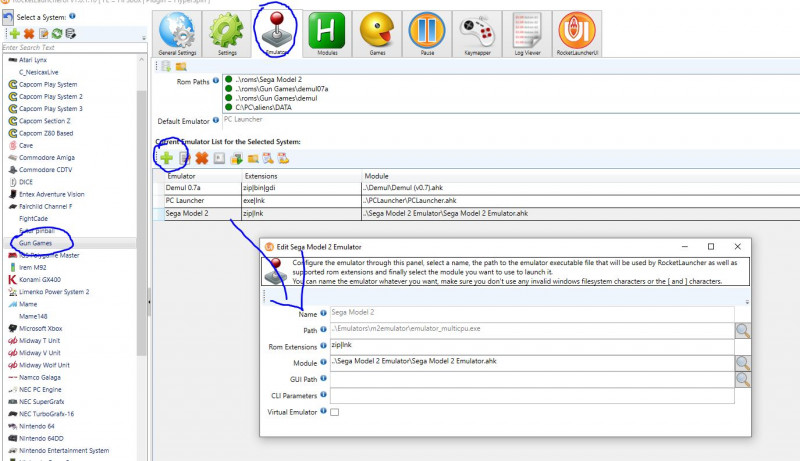Click the gray square icon in emulator toolbar
The image size is (800, 461).
point(219,159)
